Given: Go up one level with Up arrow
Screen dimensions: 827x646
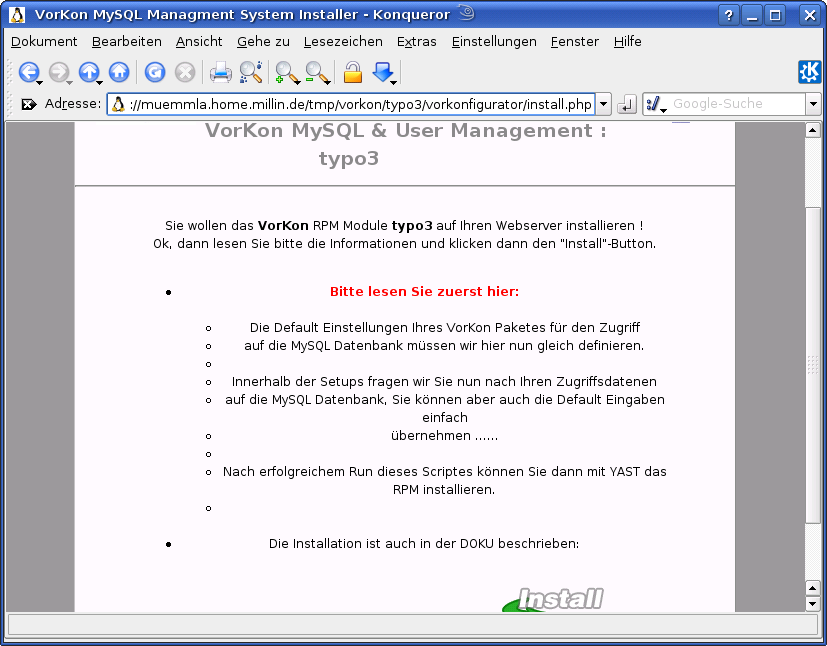Looking at the screenshot, I should 89,72.
